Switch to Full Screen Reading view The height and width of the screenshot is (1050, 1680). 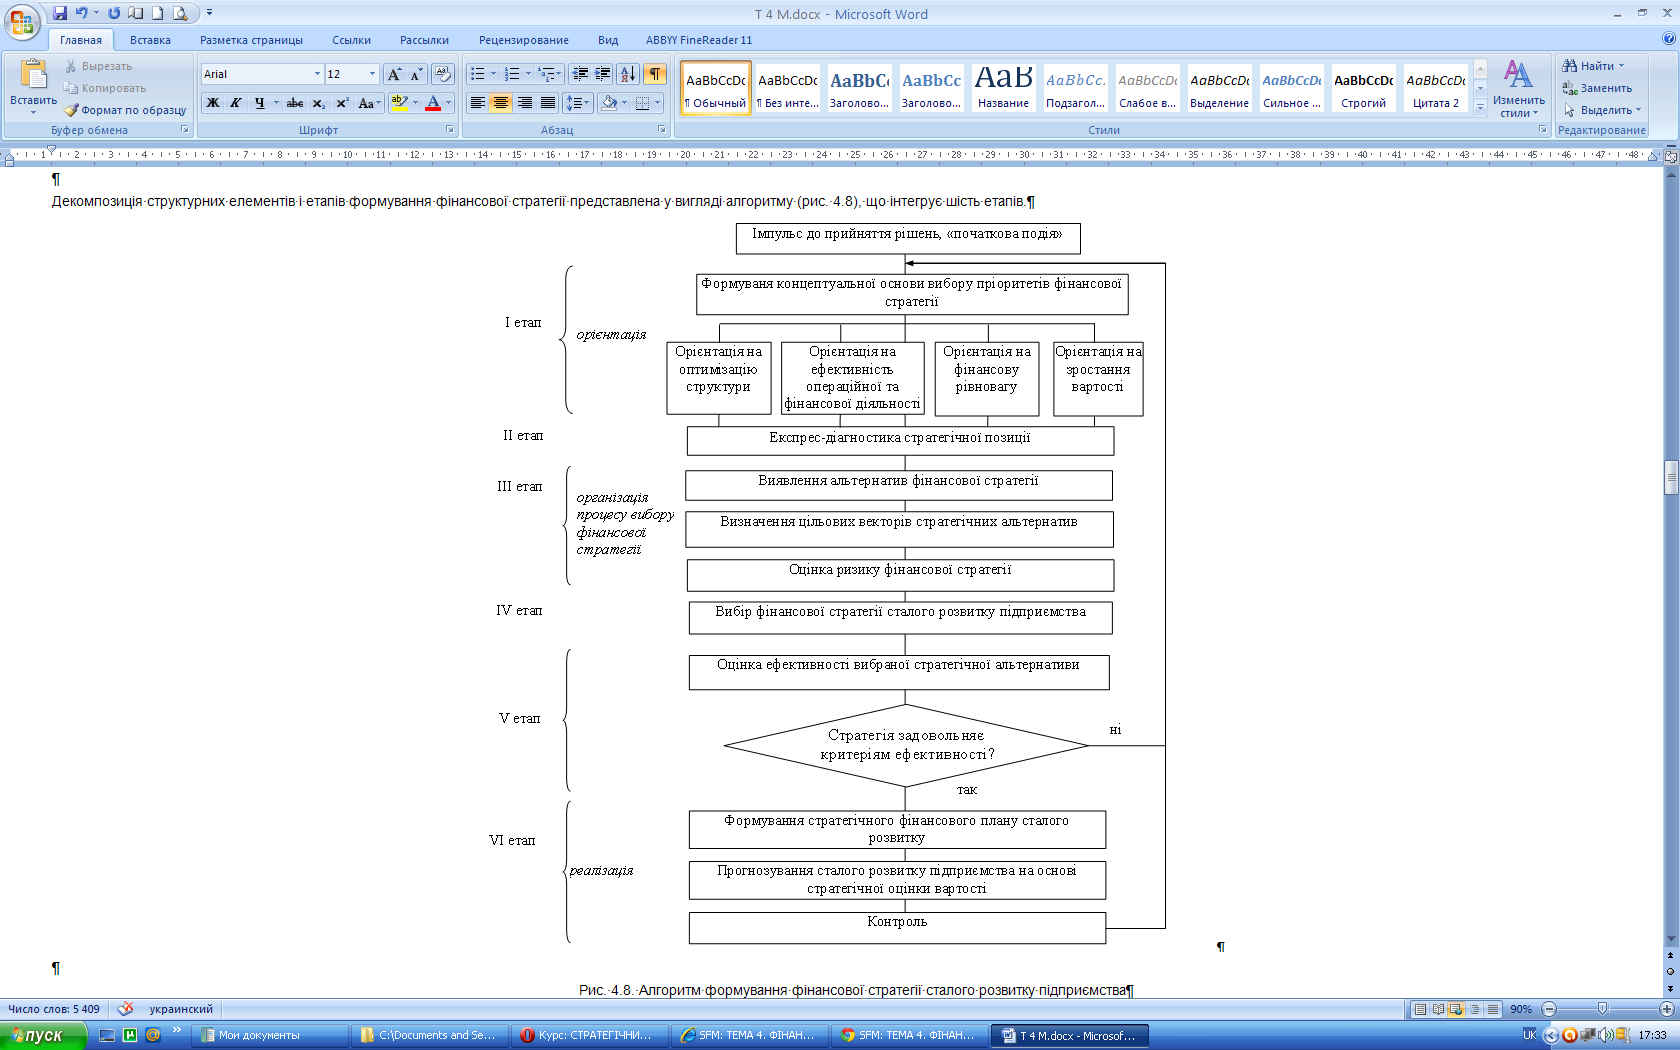tap(1438, 1009)
